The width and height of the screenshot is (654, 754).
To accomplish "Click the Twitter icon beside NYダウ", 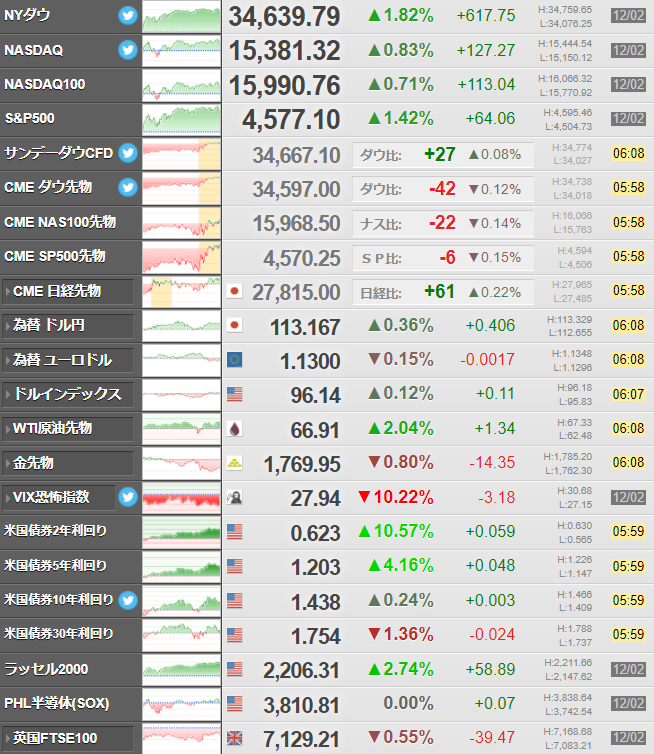I will pos(128,16).
